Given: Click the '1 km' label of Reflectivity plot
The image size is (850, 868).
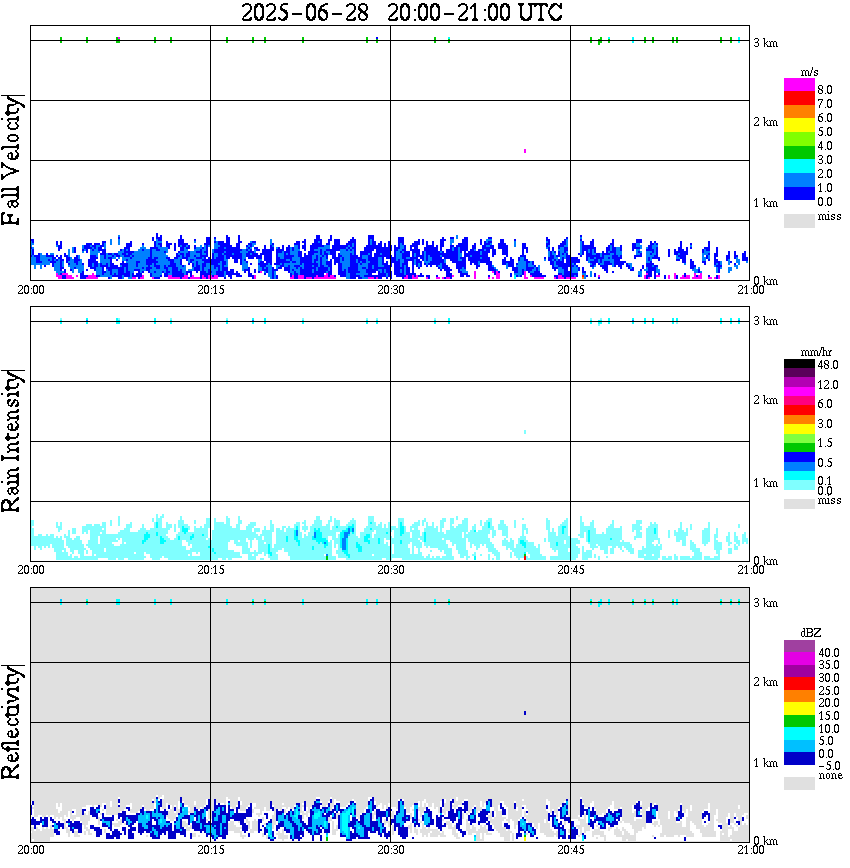Looking at the screenshot, I should pos(765,763).
